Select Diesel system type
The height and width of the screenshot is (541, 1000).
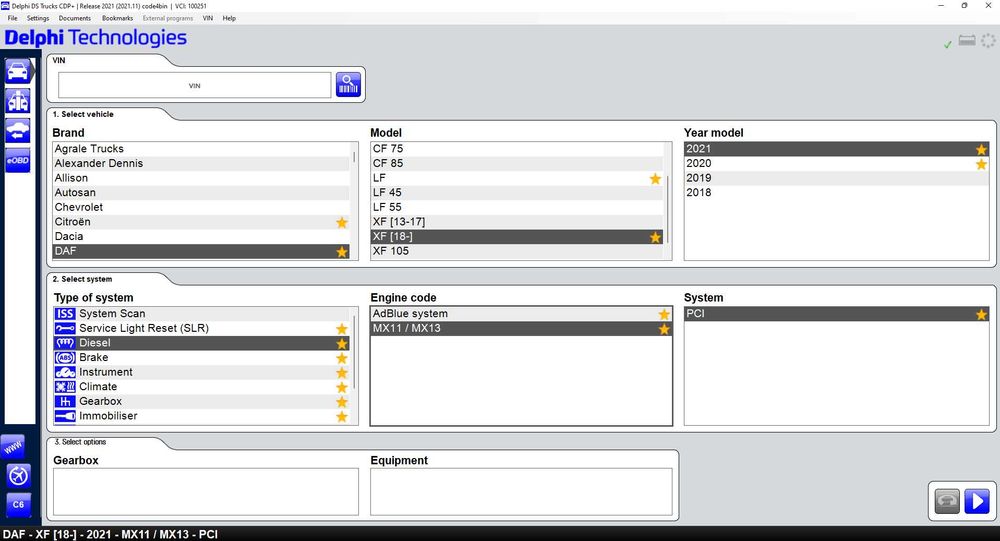coord(202,343)
